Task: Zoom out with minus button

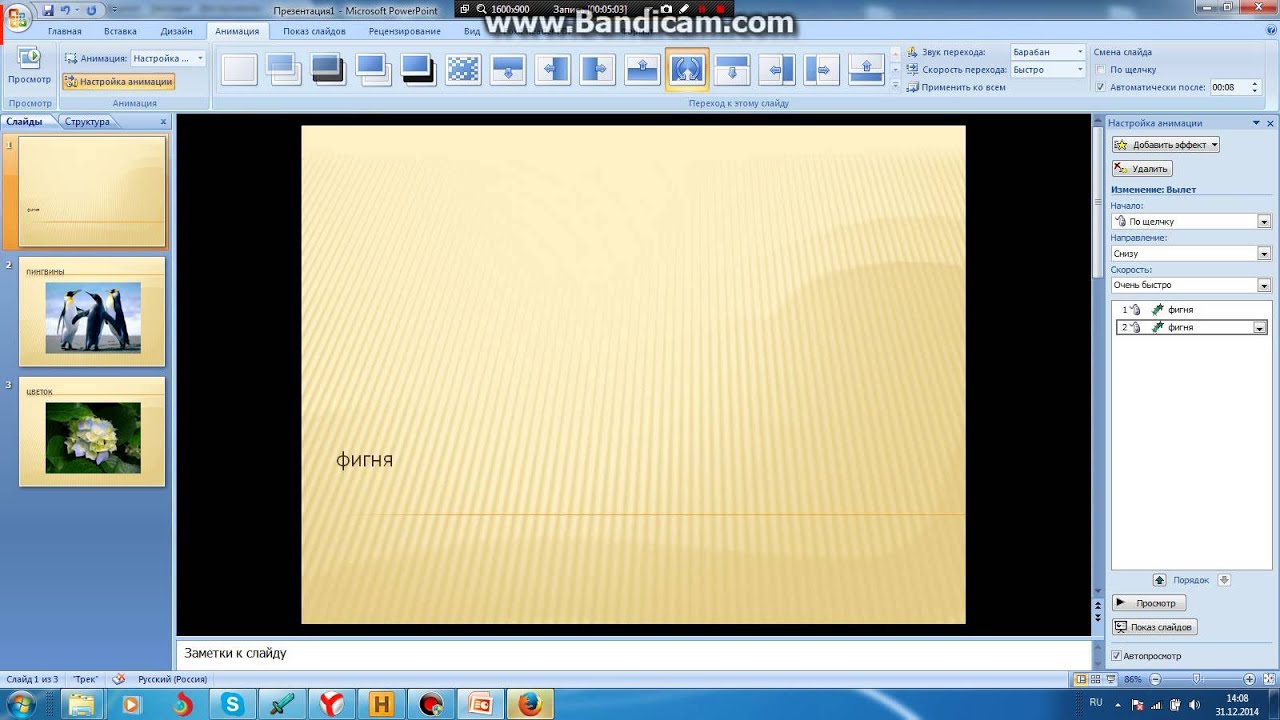Action: [1156, 679]
